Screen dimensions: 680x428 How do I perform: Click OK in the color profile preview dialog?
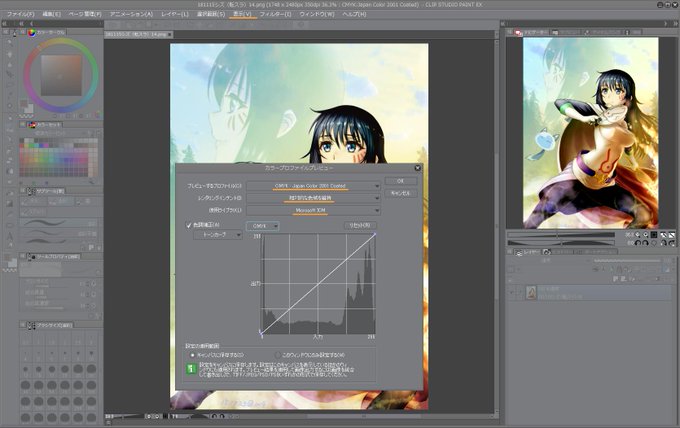[x=401, y=181]
